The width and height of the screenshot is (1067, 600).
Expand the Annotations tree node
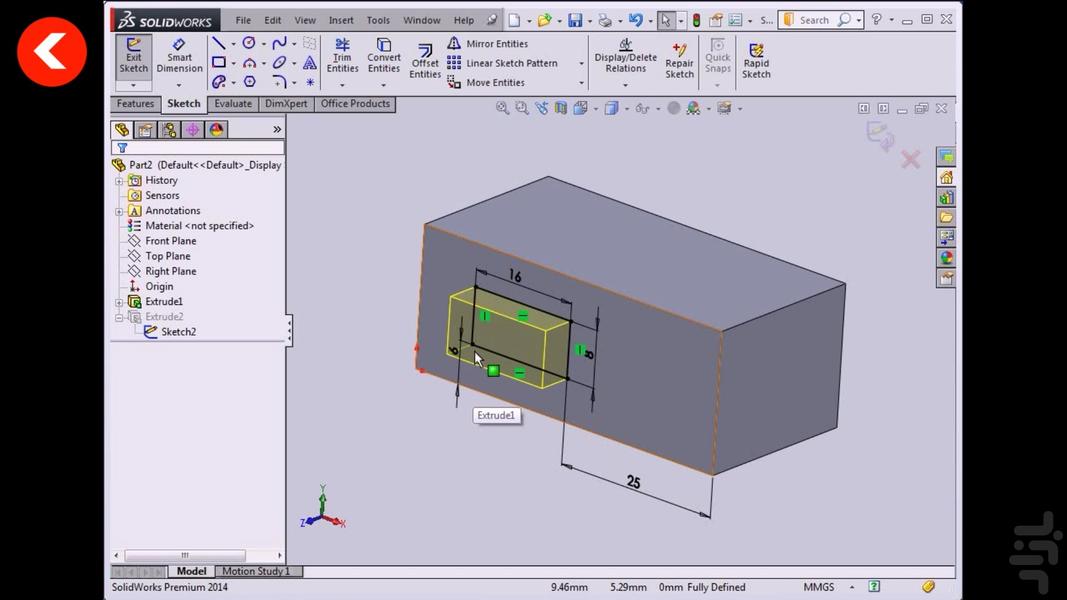121,210
